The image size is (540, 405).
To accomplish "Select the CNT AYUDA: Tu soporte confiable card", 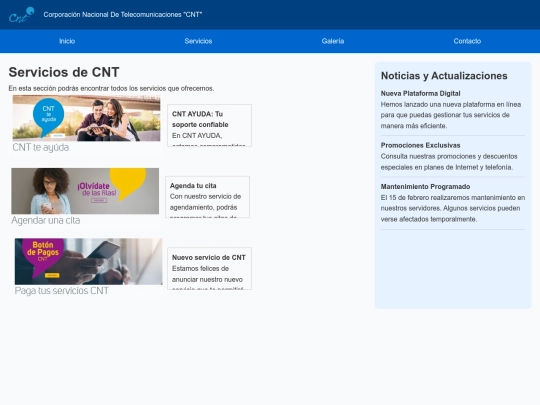I will pos(209,125).
